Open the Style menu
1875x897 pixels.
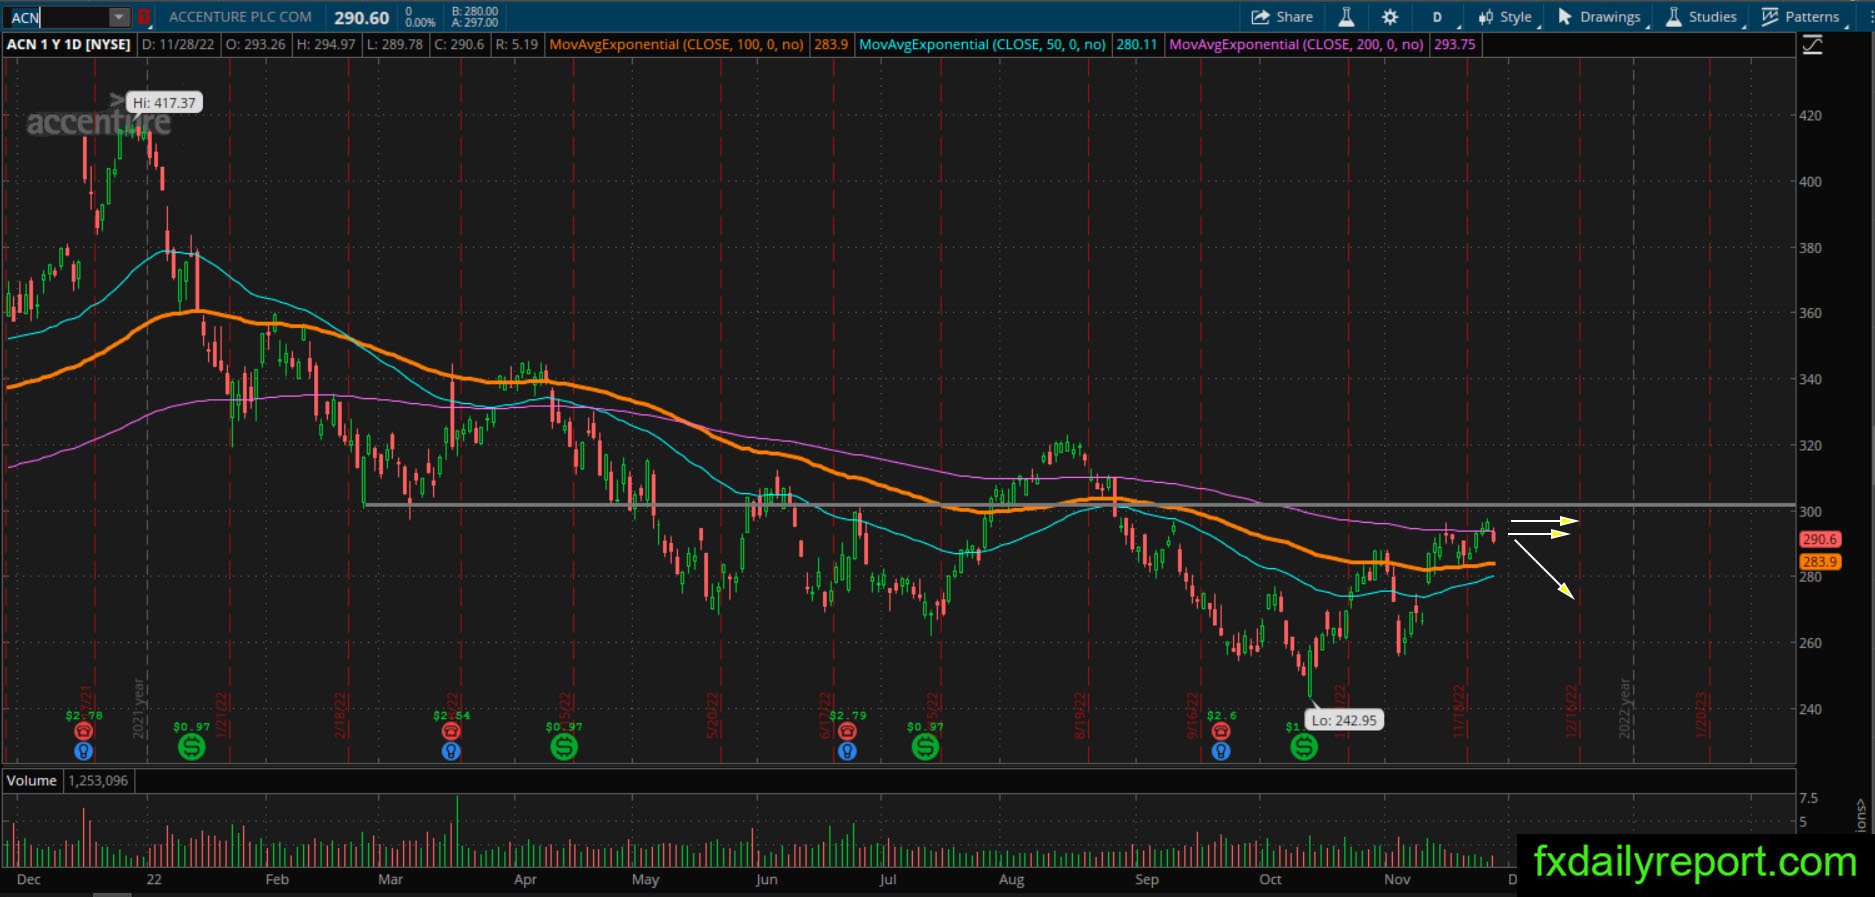(x=1506, y=17)
